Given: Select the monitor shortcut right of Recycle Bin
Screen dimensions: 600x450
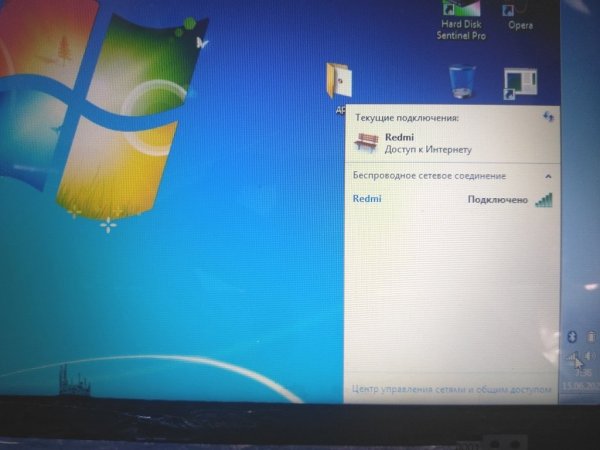Looking at the screenshot, I should [520, 84].
